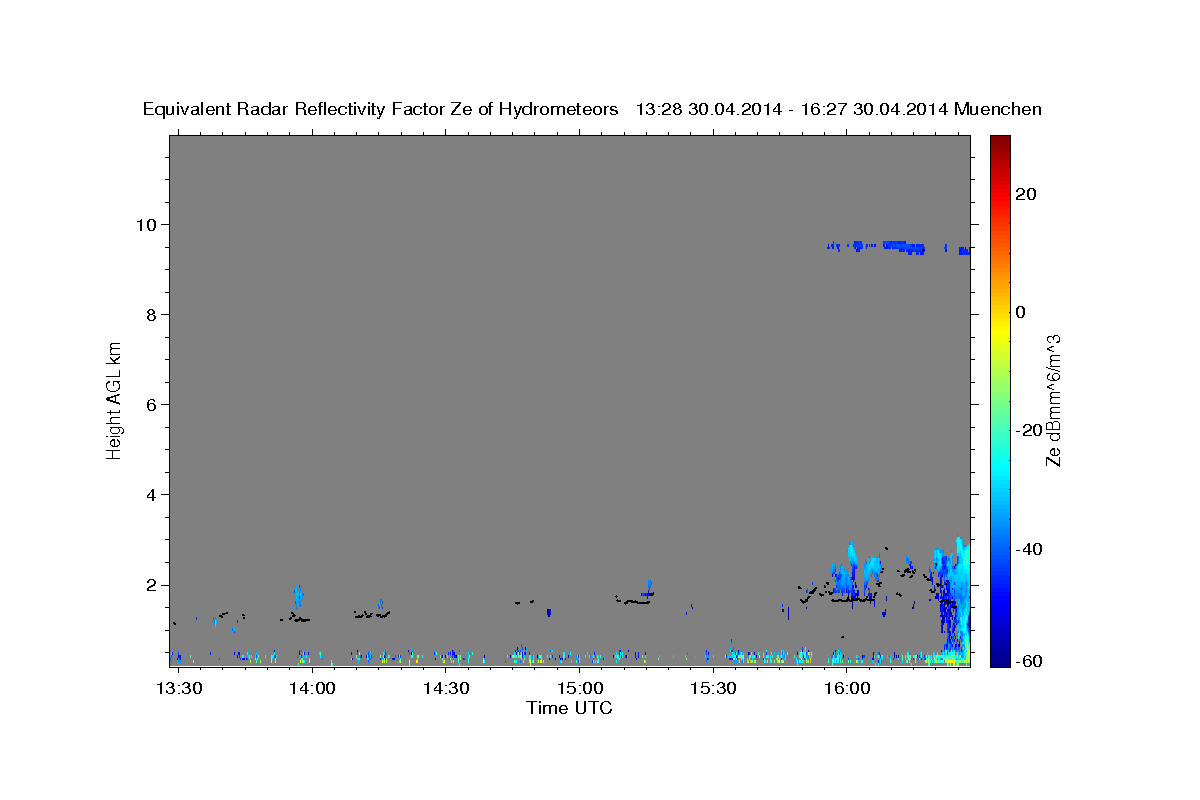The height and width of the screenshot is (800, 1200).
Task: Click the dark blue bottom of the colorbar
Action: point(999,656)
